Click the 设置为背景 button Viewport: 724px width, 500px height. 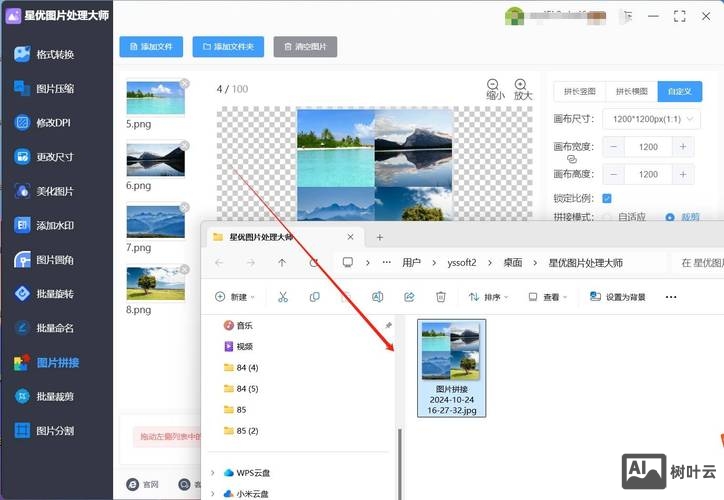618,297
